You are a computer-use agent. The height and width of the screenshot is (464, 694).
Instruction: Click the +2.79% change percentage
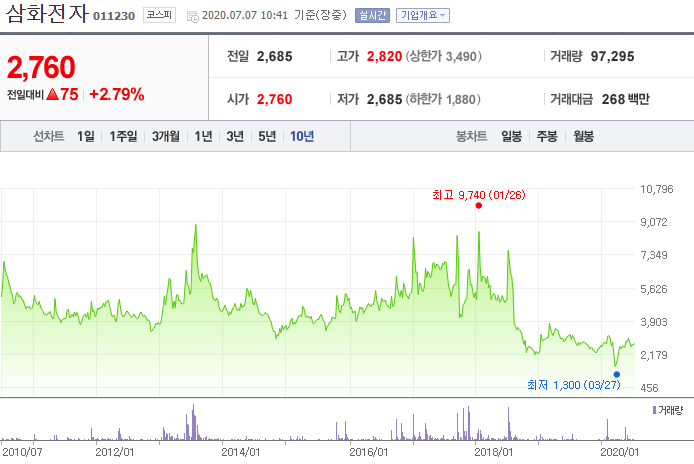coord(116,94)
